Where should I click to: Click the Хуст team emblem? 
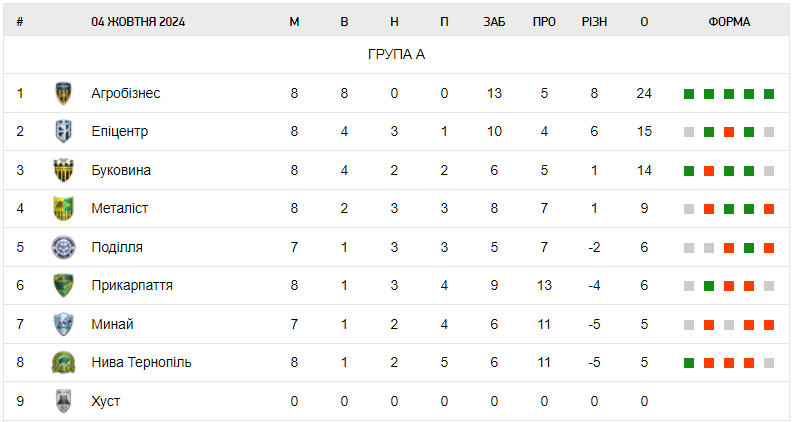point(63,401)
